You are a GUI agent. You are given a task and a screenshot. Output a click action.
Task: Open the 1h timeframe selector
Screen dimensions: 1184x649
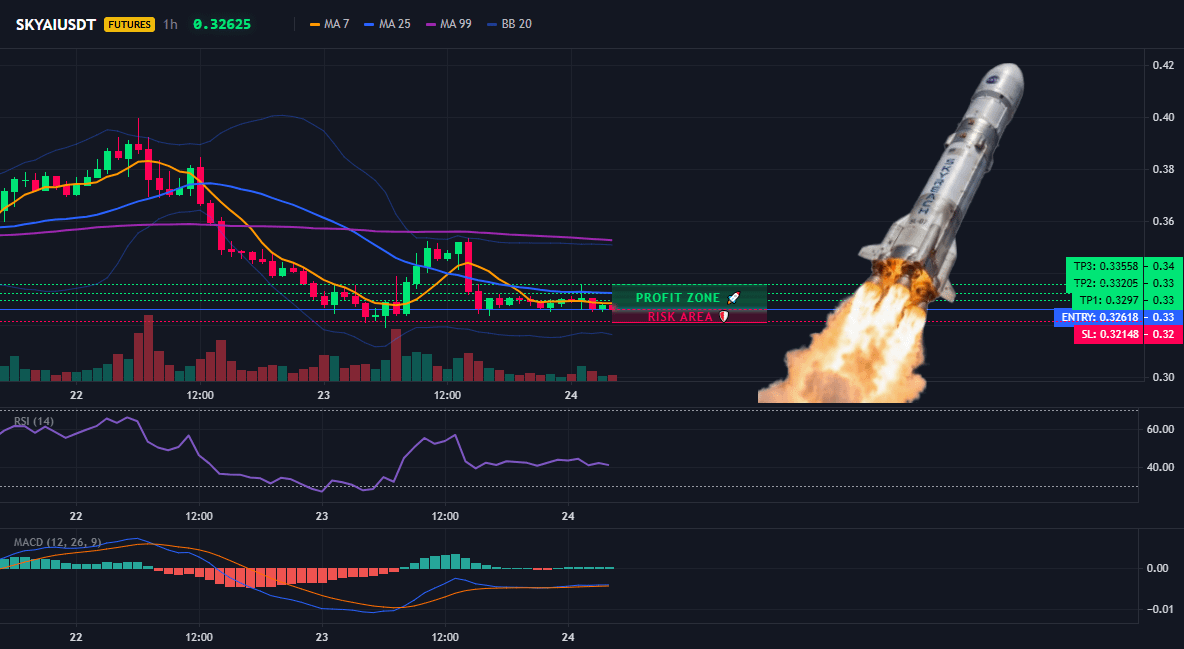171,24
